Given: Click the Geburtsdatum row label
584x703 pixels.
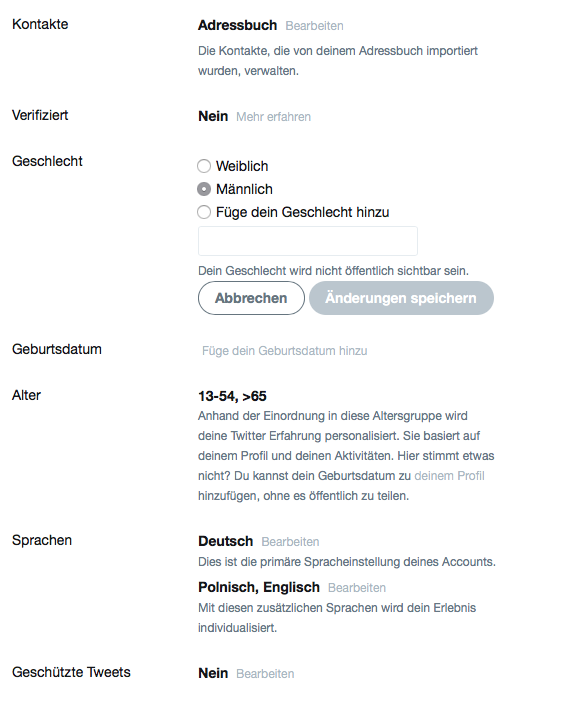Looking at the screenshot, I should click(x=57, y=349).
